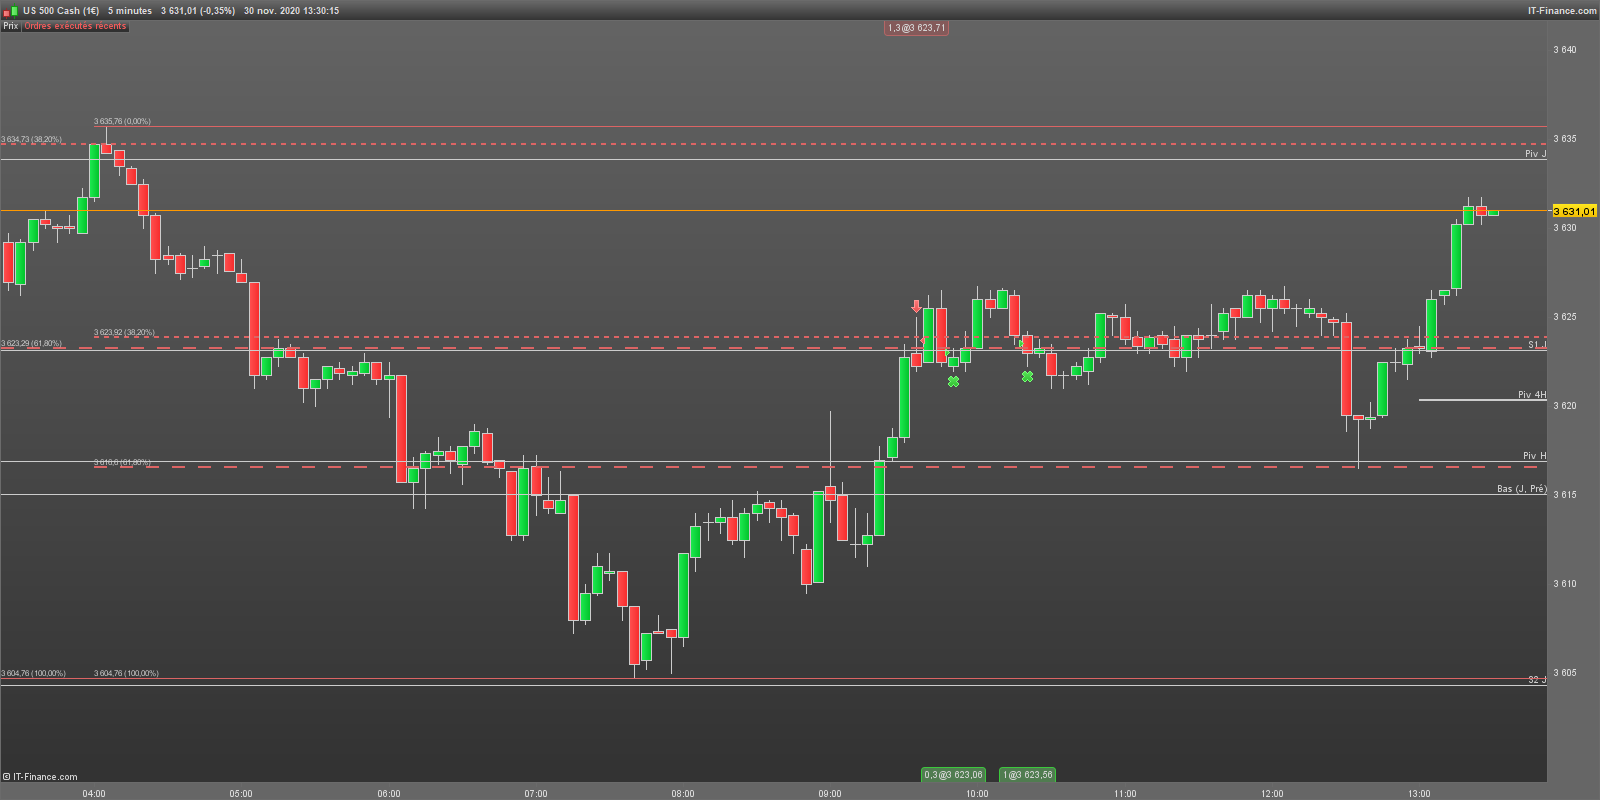Click 3 635 on the price scale
Screen dimensions: 1600x800
click(x=1565, y=139)
